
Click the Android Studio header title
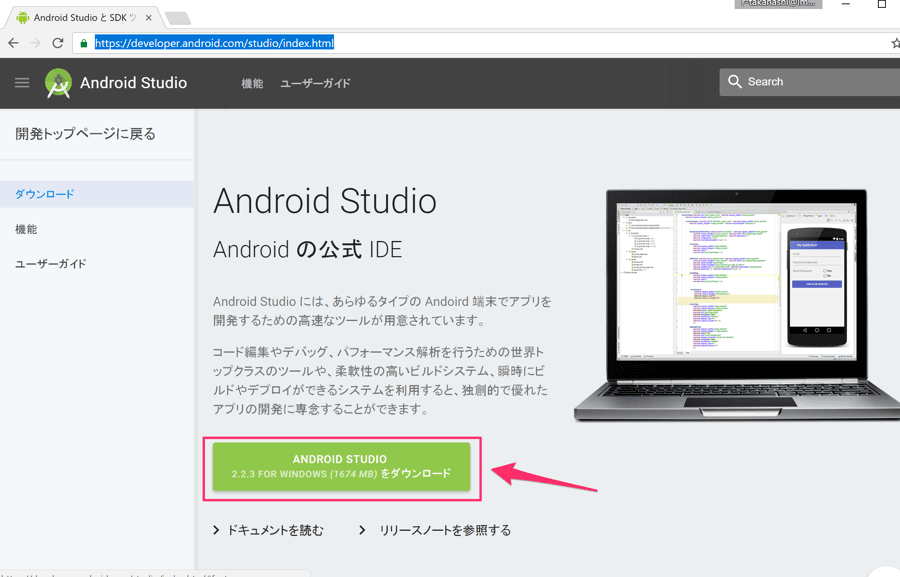point(133,83)
